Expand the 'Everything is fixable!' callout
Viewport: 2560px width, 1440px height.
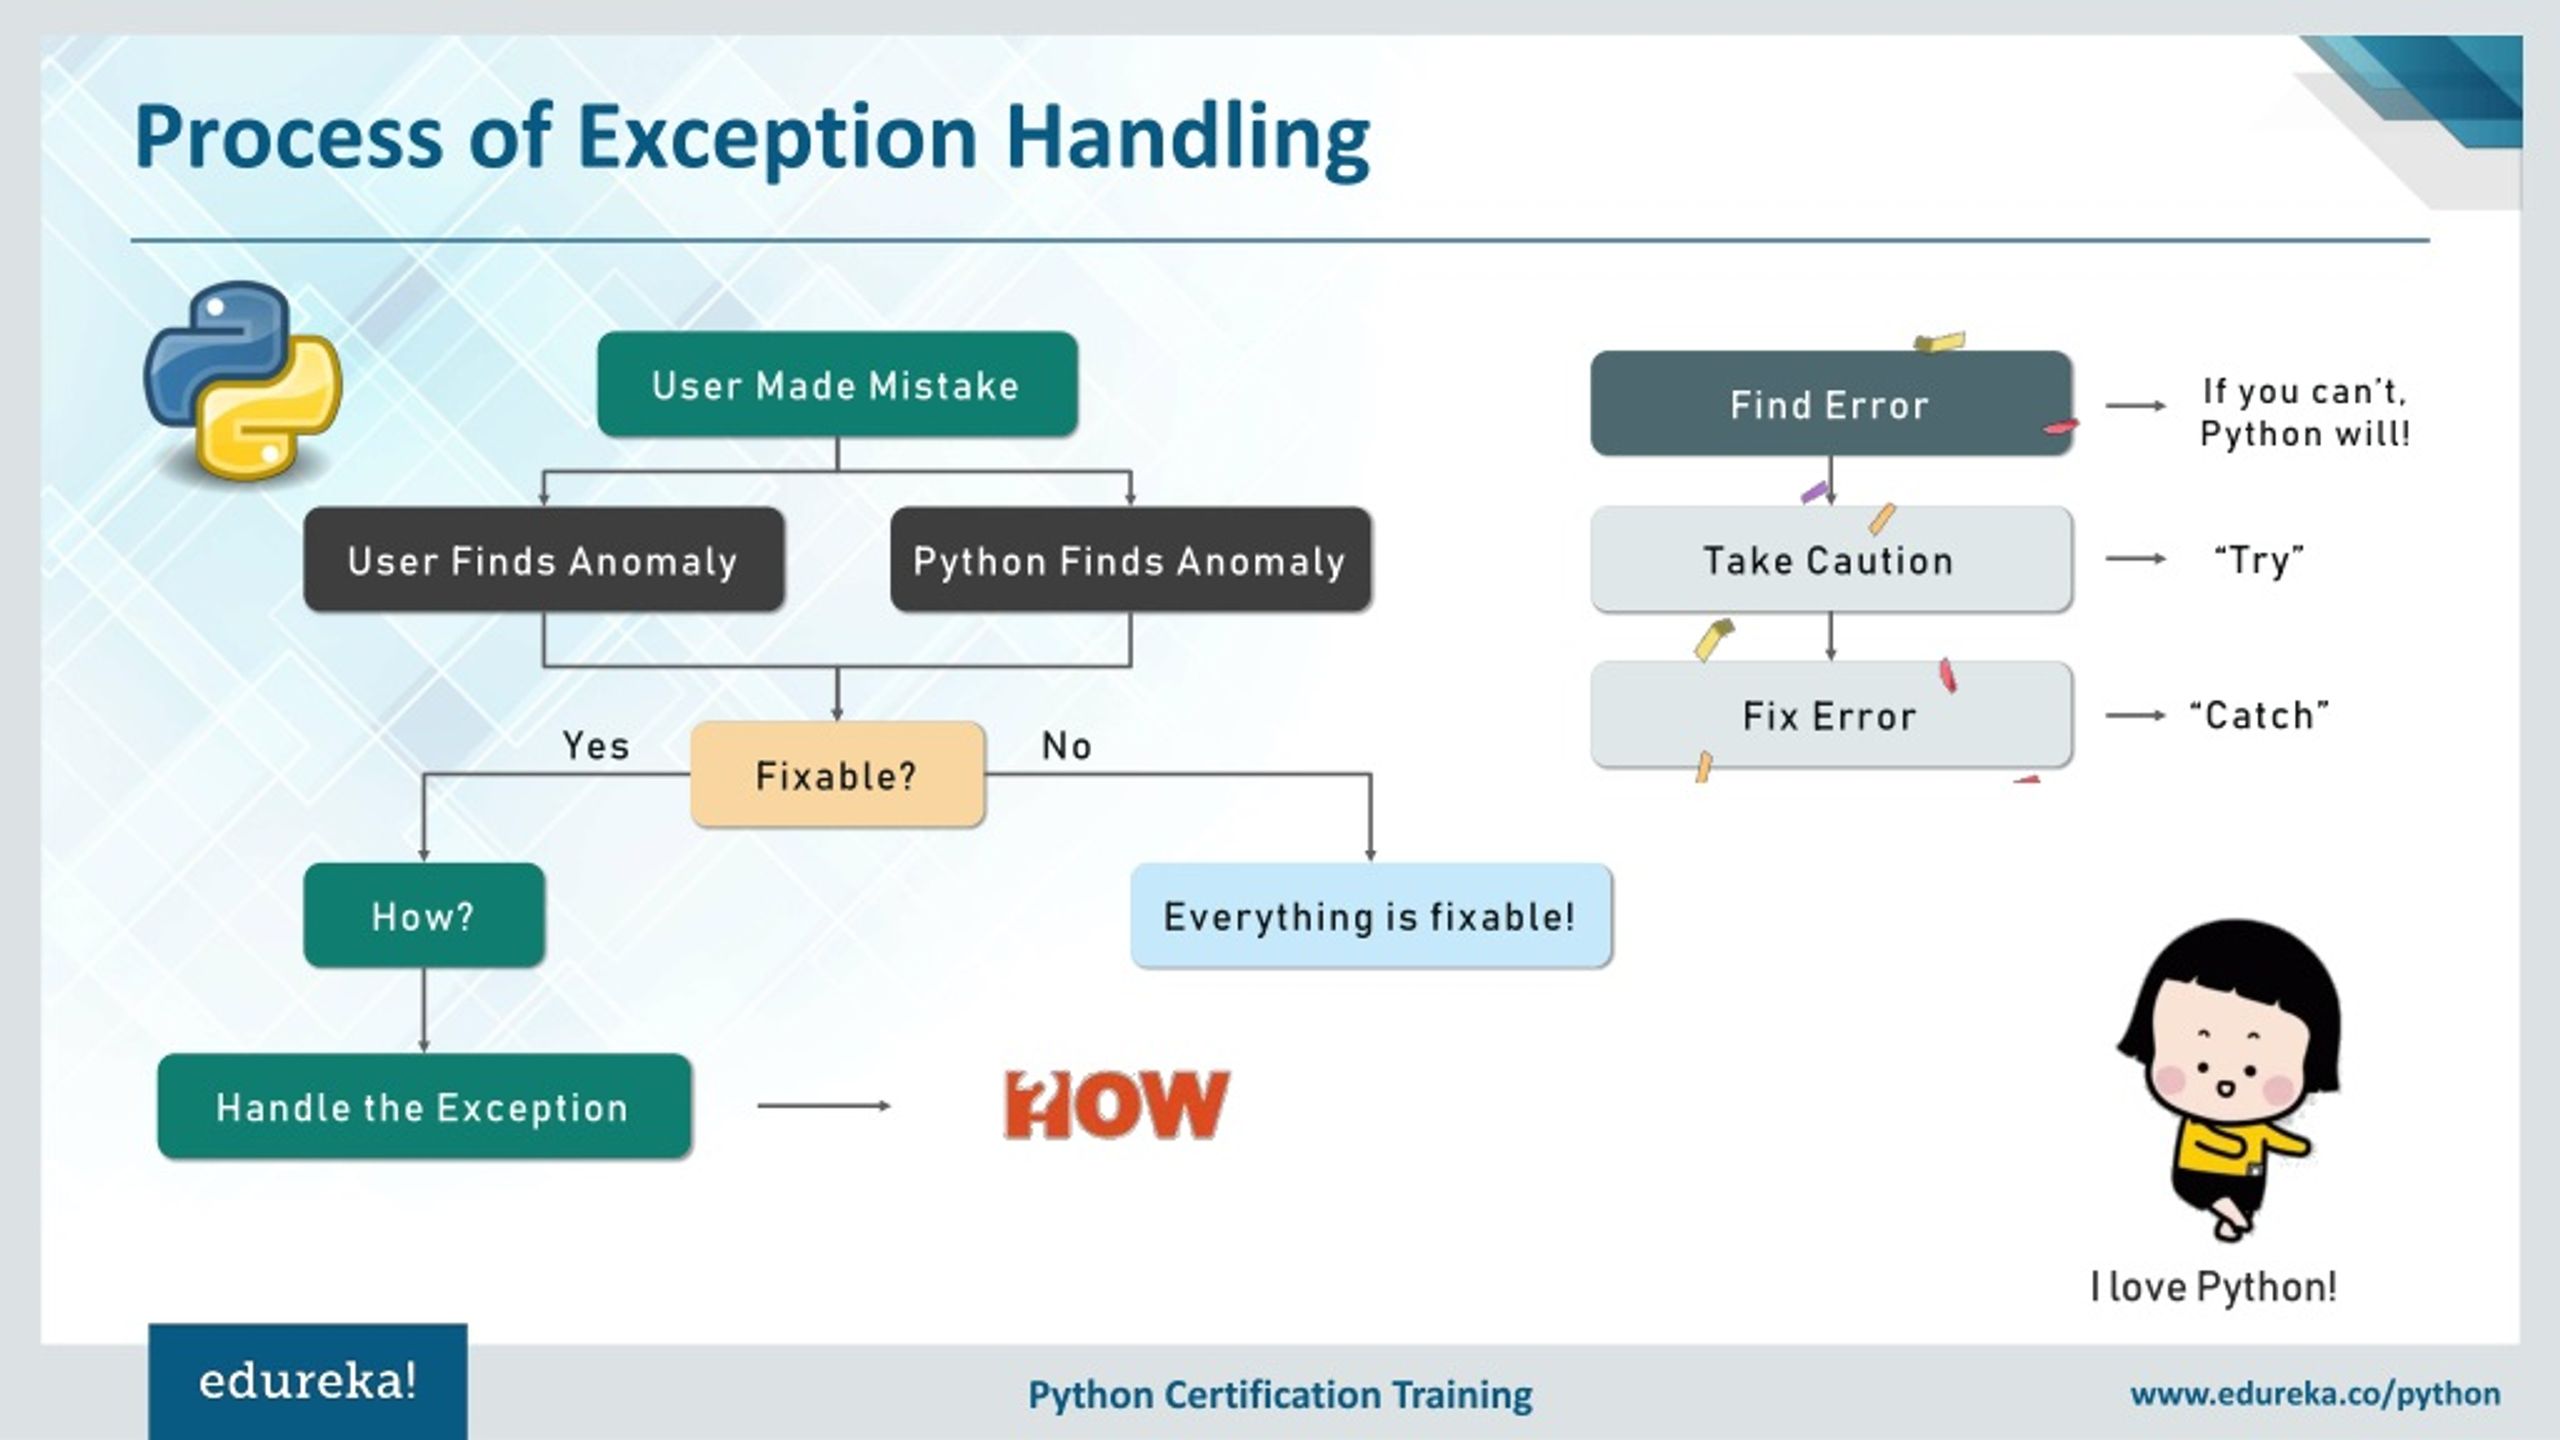point(1370,916)
